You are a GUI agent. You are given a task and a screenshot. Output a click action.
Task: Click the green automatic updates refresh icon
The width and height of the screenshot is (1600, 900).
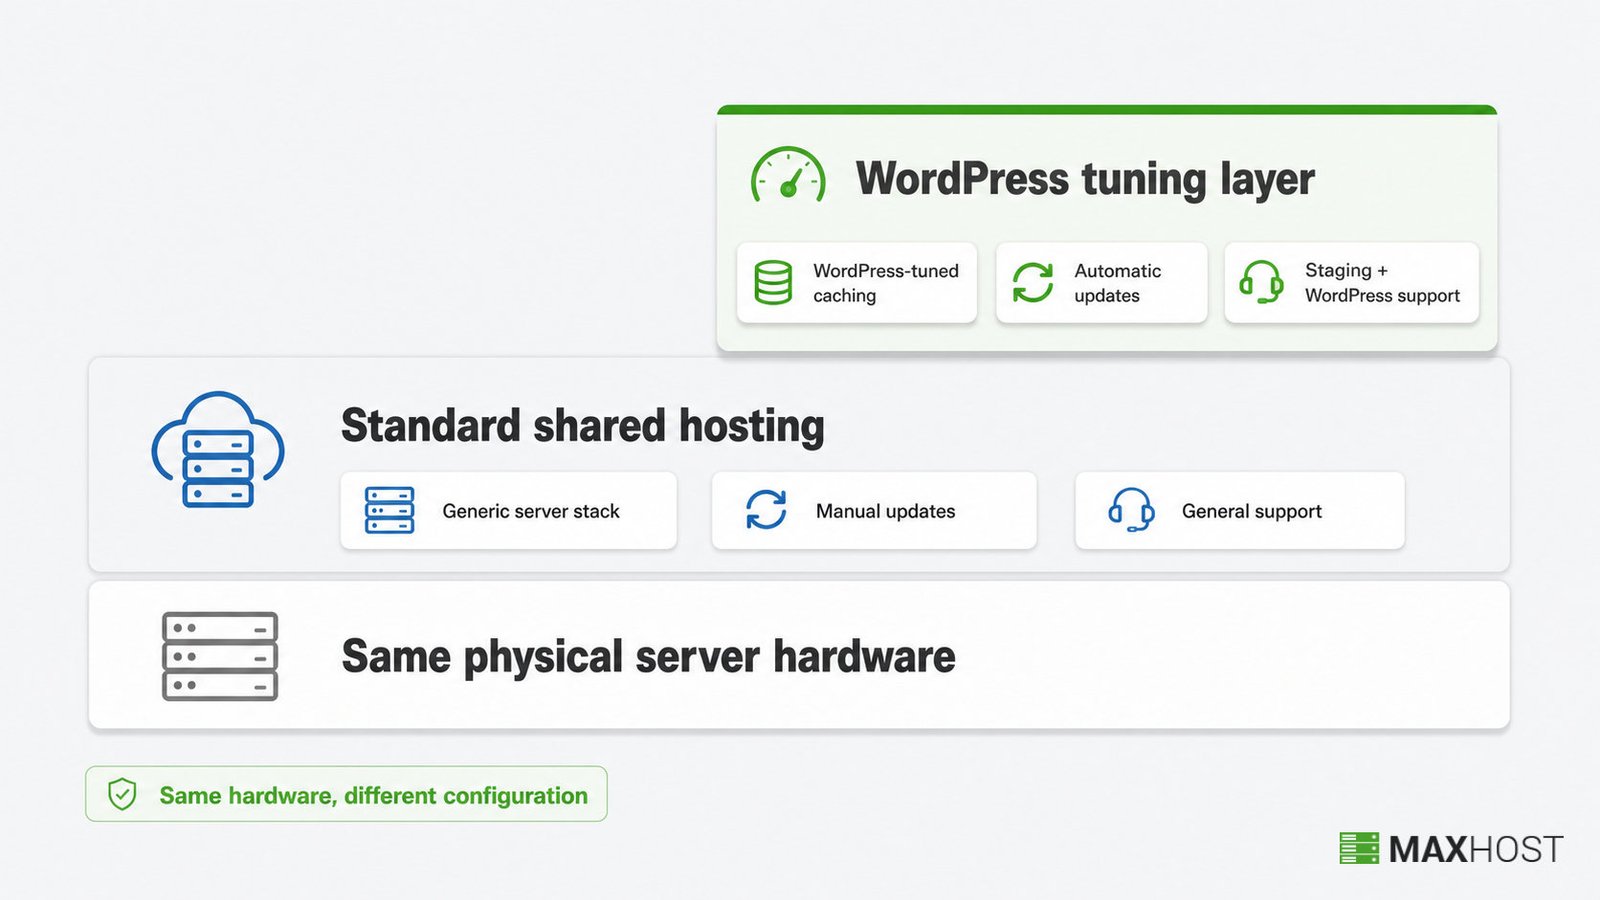click(x=1033, y=282)
